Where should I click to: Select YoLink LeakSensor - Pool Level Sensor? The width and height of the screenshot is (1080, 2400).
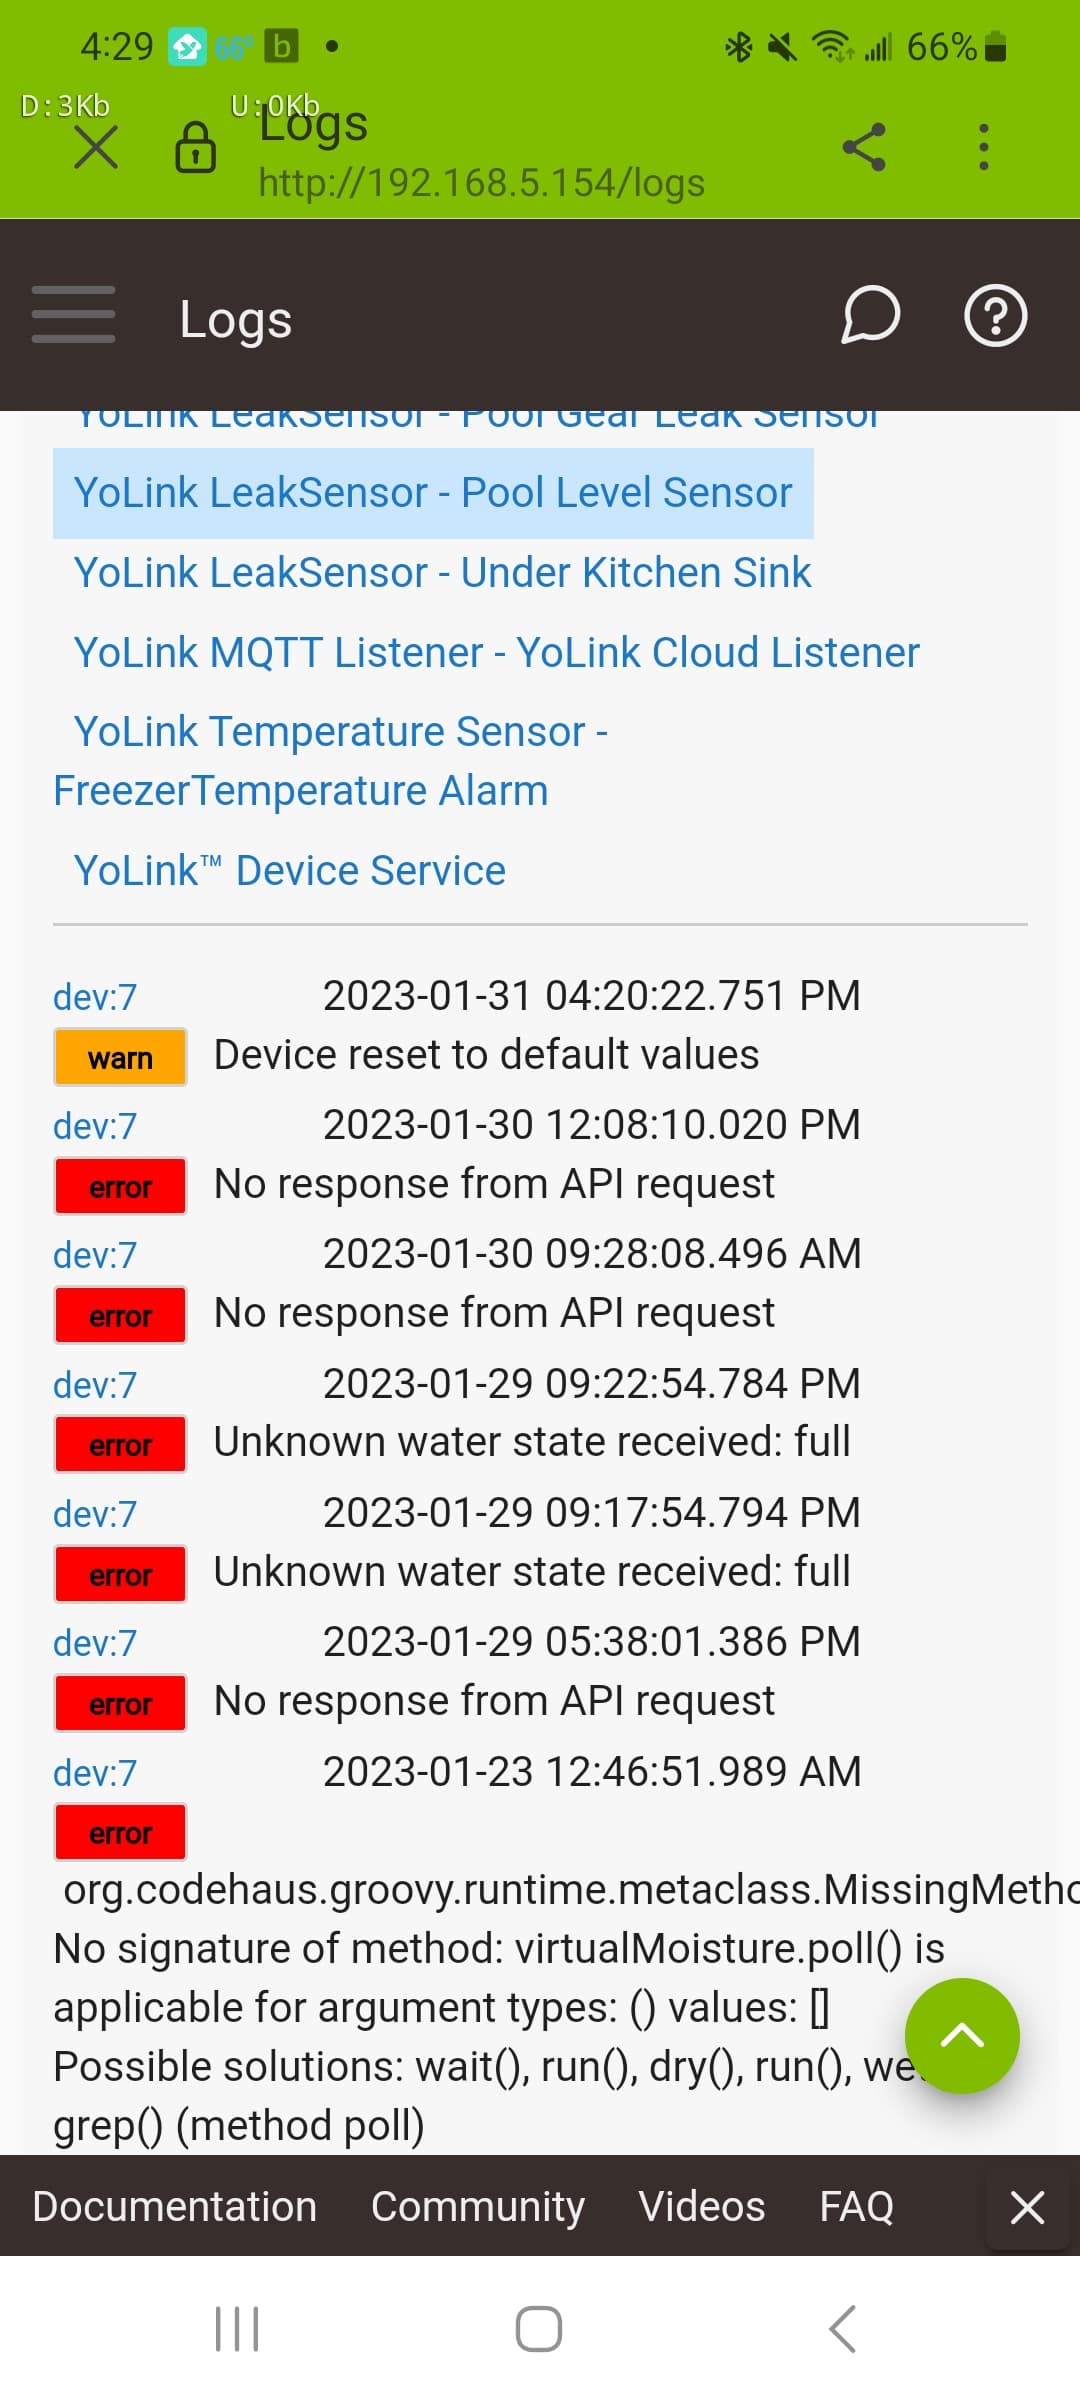[433, 493]
